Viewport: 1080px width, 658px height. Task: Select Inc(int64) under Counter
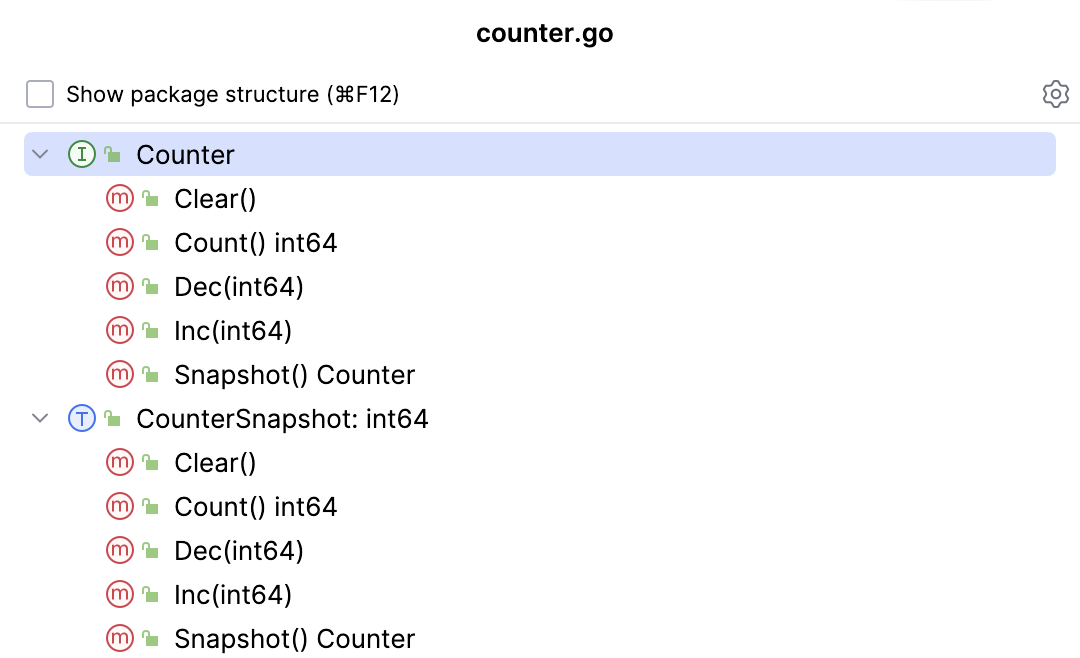click(x=233, y=331)
